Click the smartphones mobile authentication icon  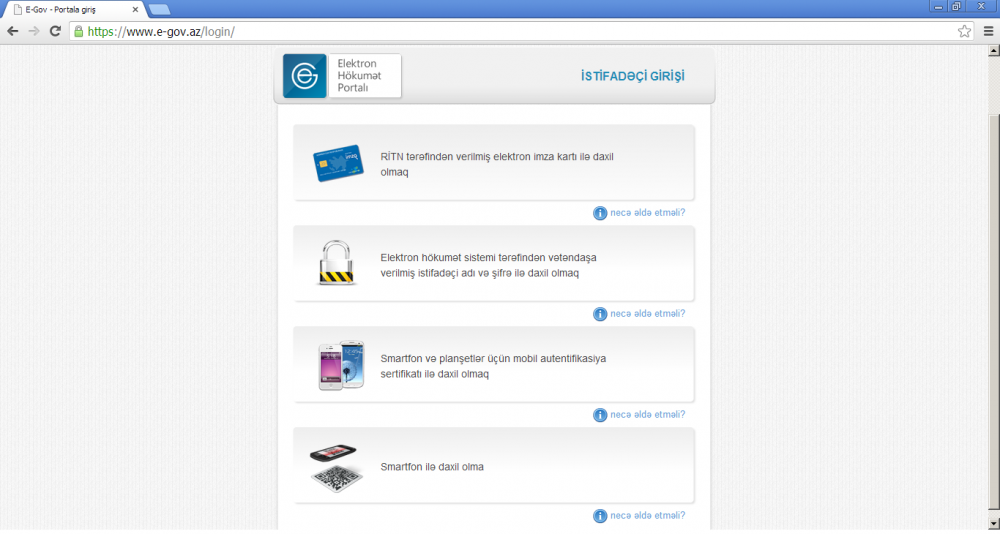pos(342,365)
